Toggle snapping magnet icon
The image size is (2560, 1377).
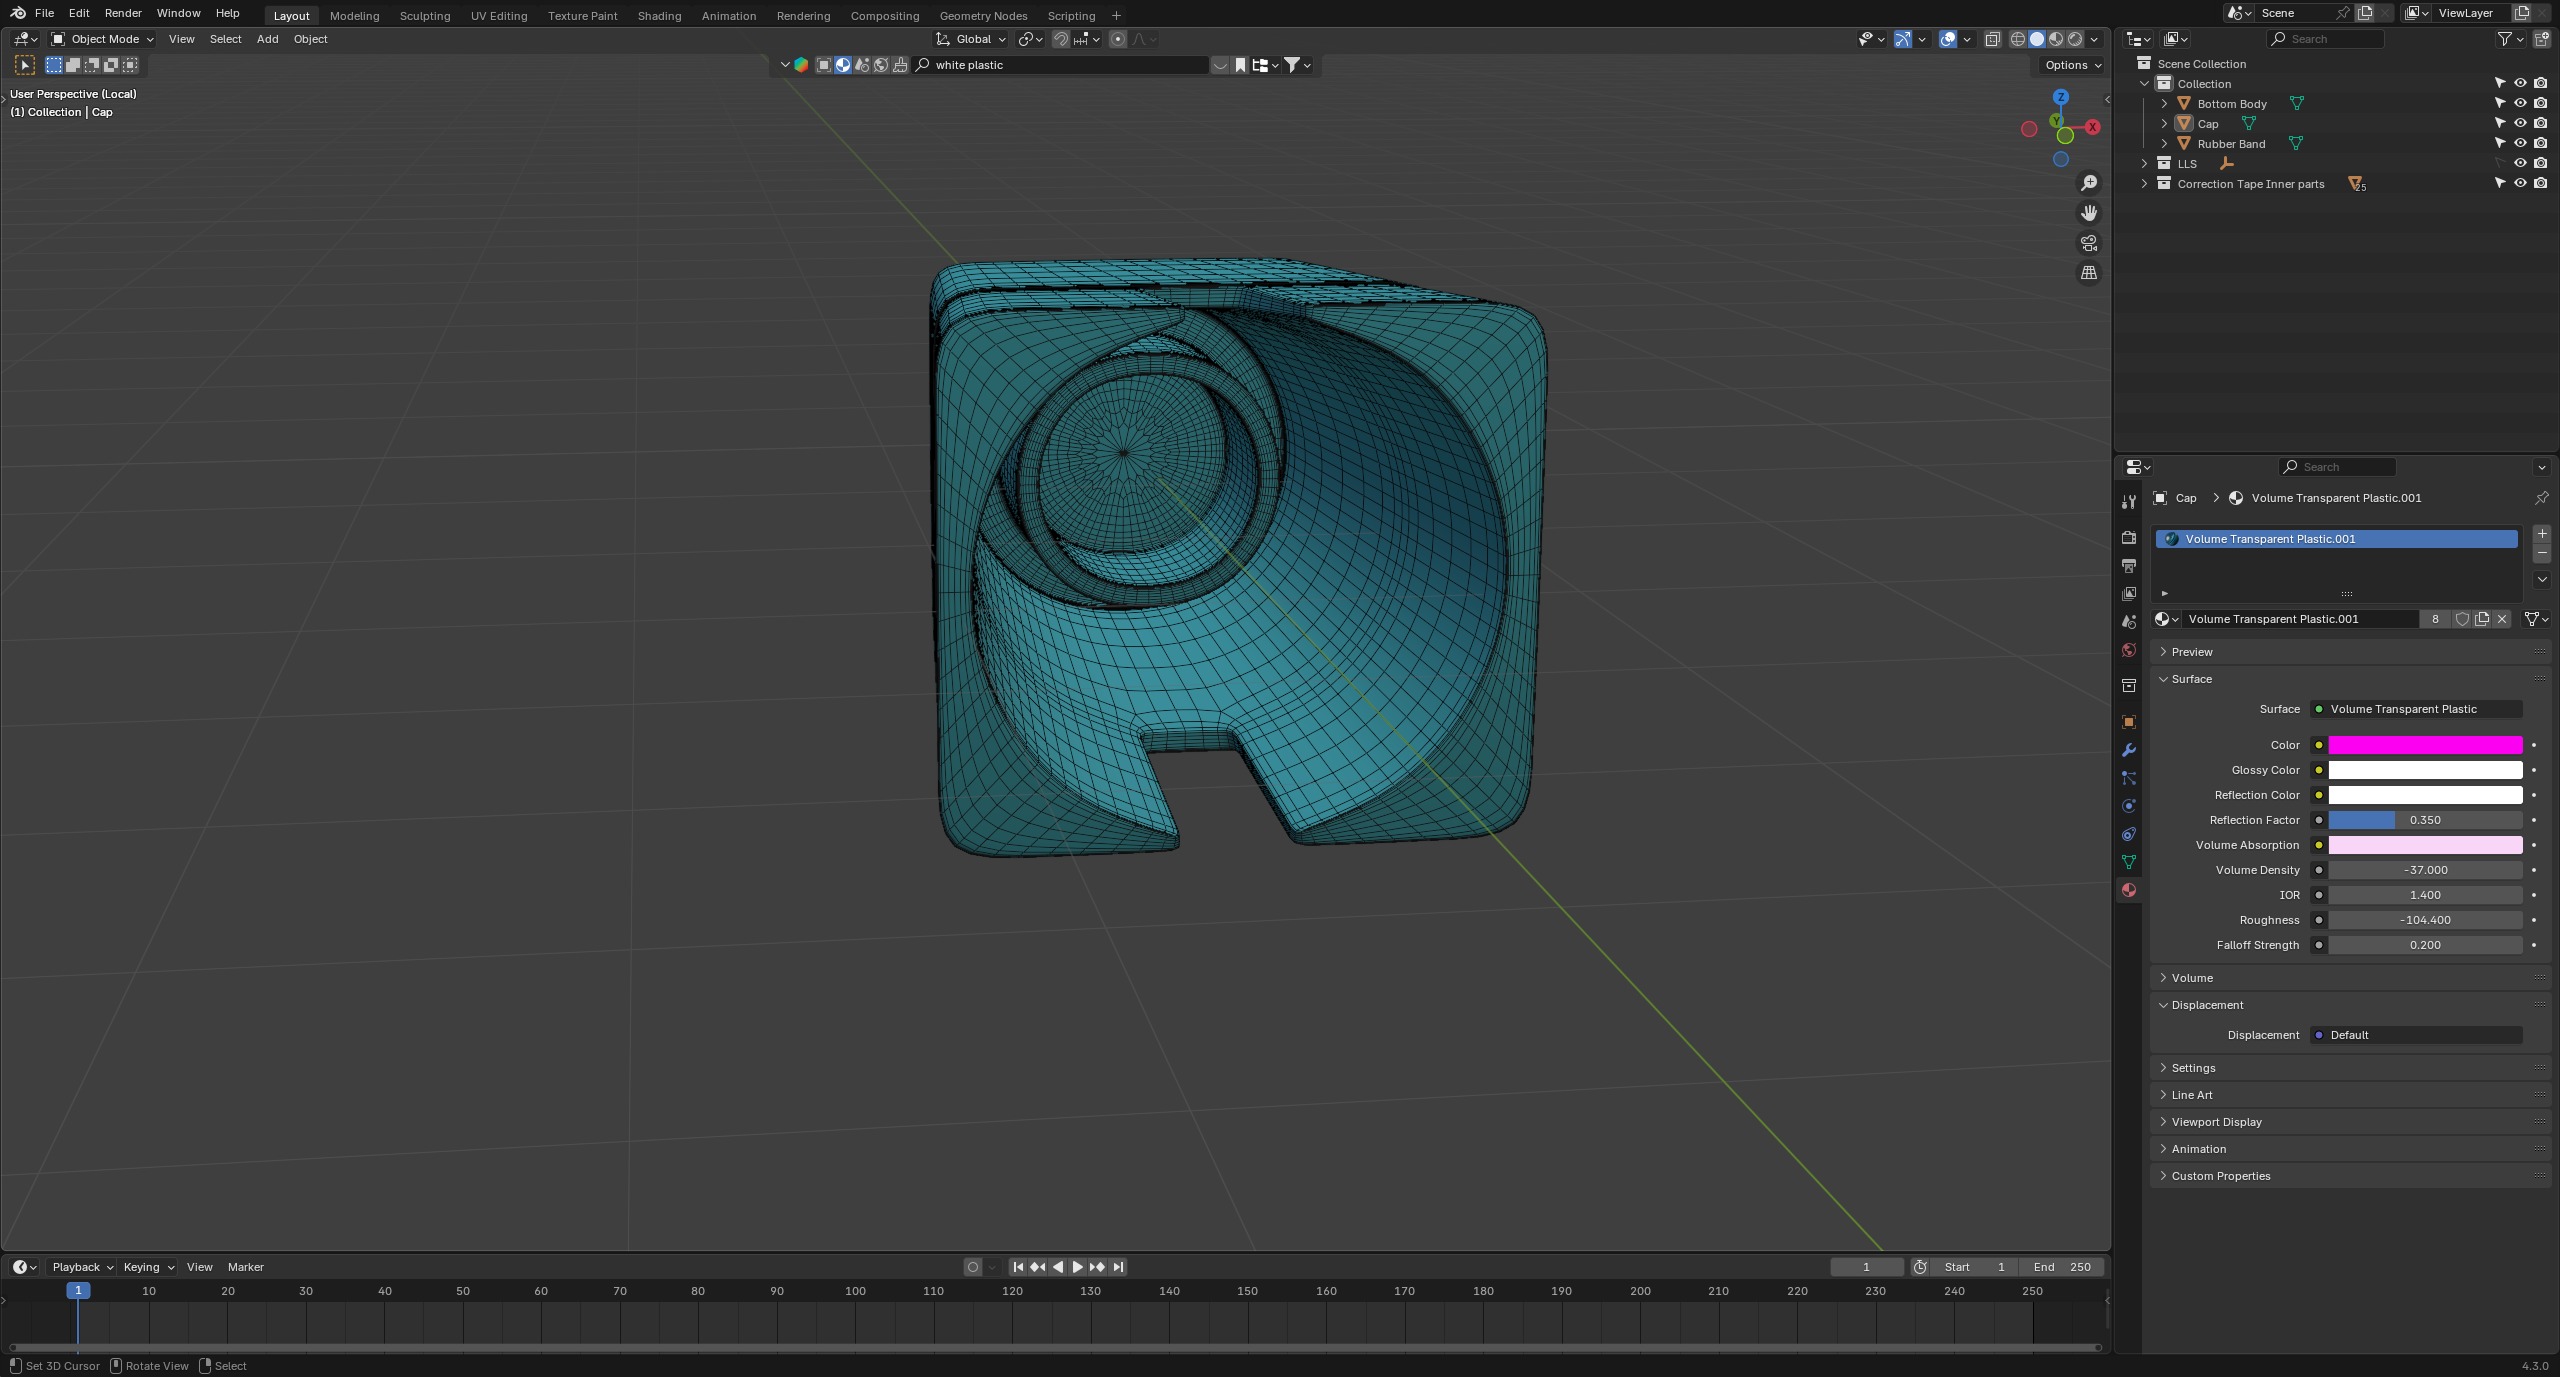1061,39
